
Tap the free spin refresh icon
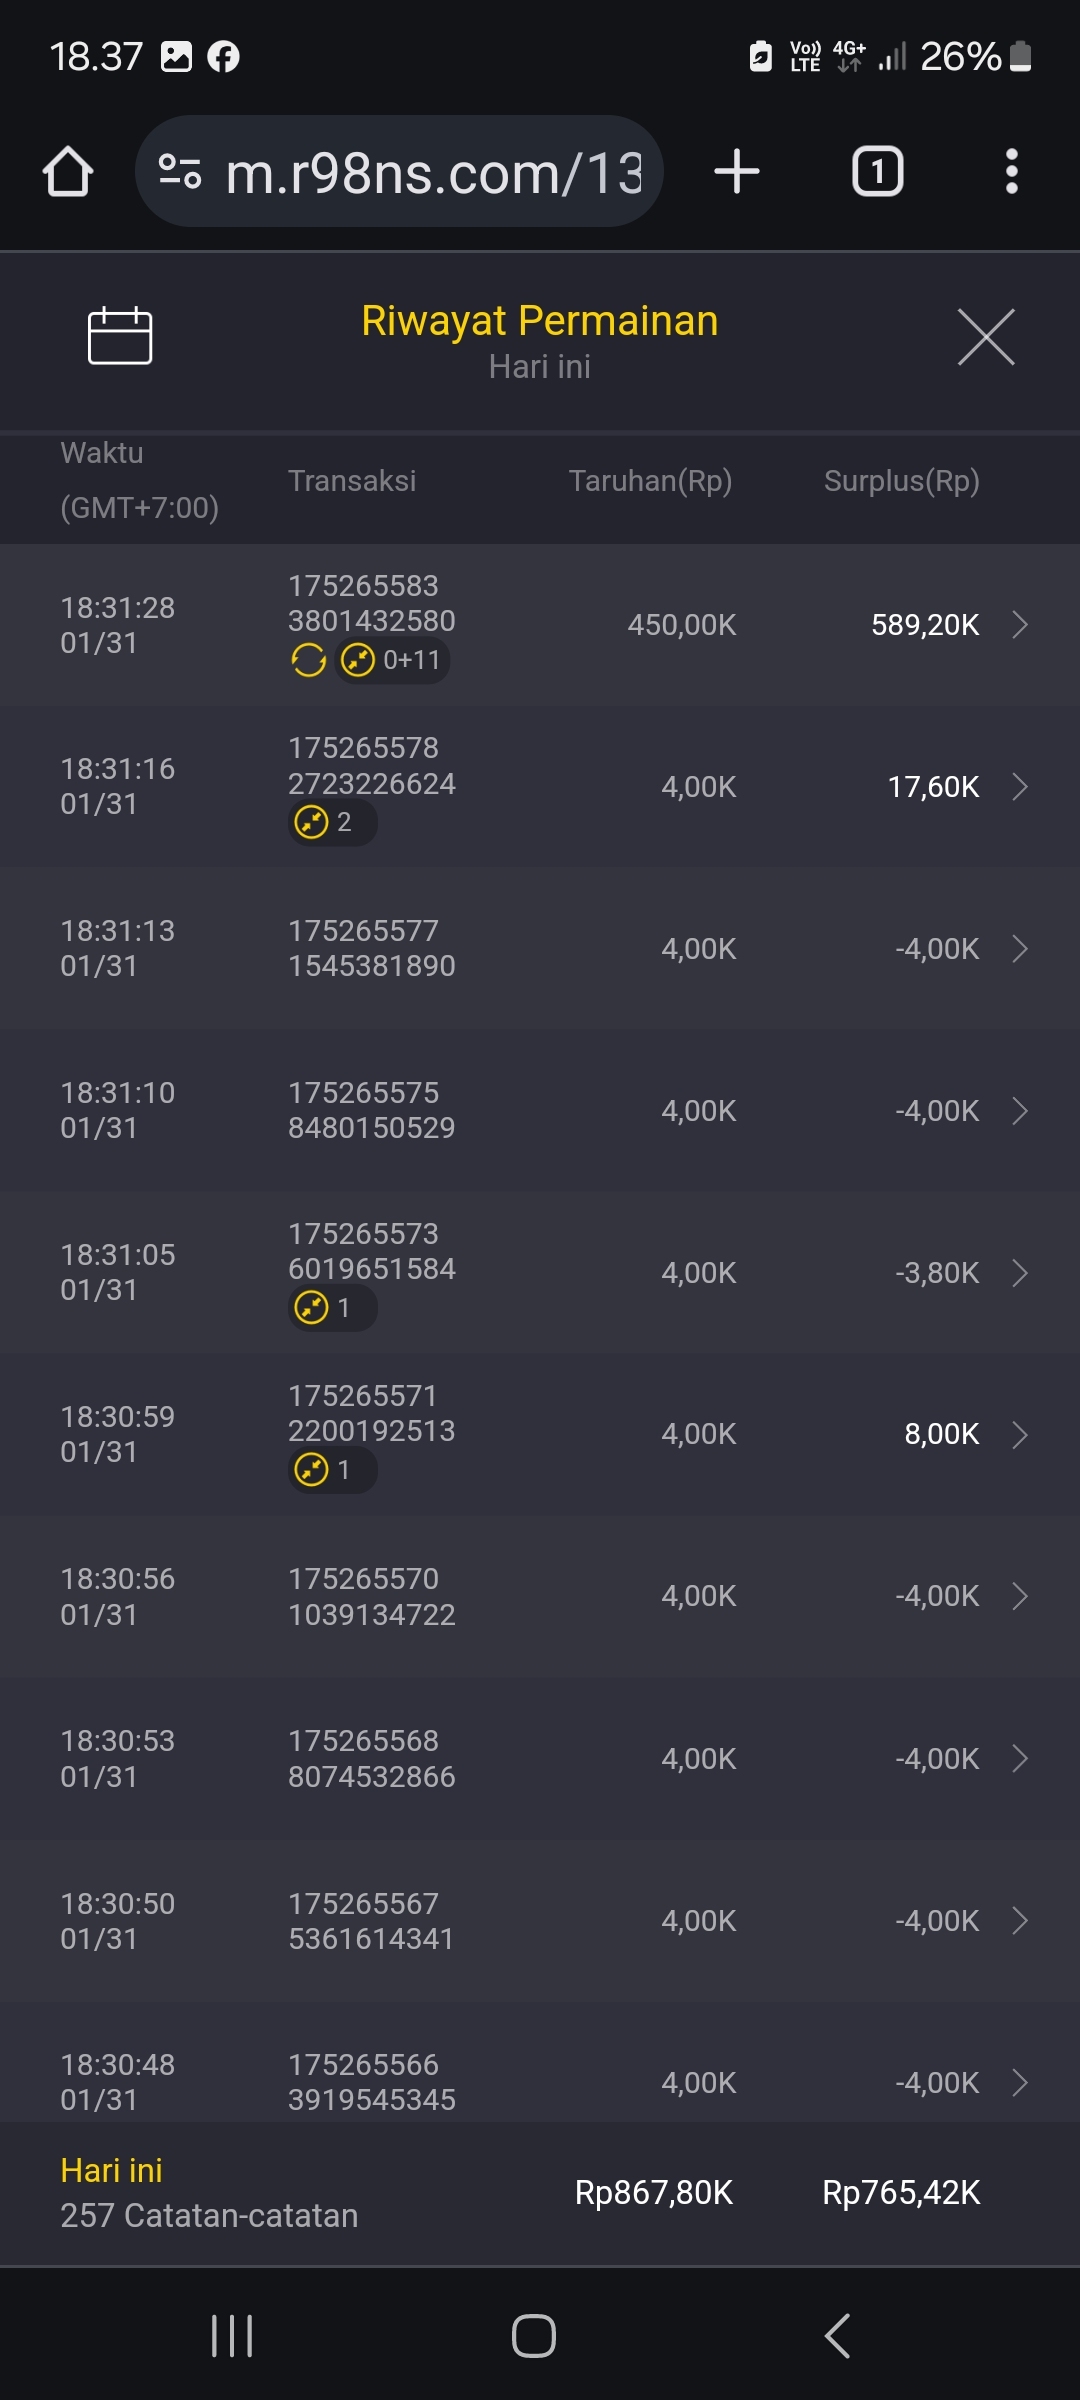point(308,660)
